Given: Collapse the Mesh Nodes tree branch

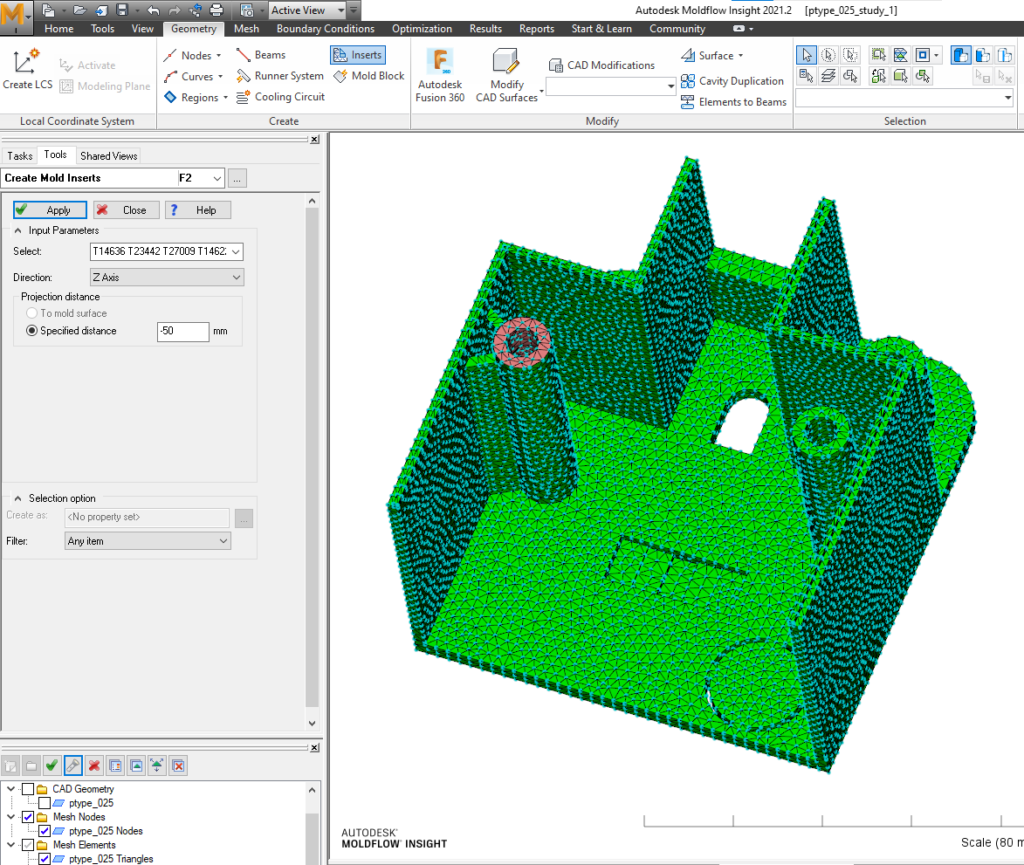Looking at the screenshot, I should (12, 815).
